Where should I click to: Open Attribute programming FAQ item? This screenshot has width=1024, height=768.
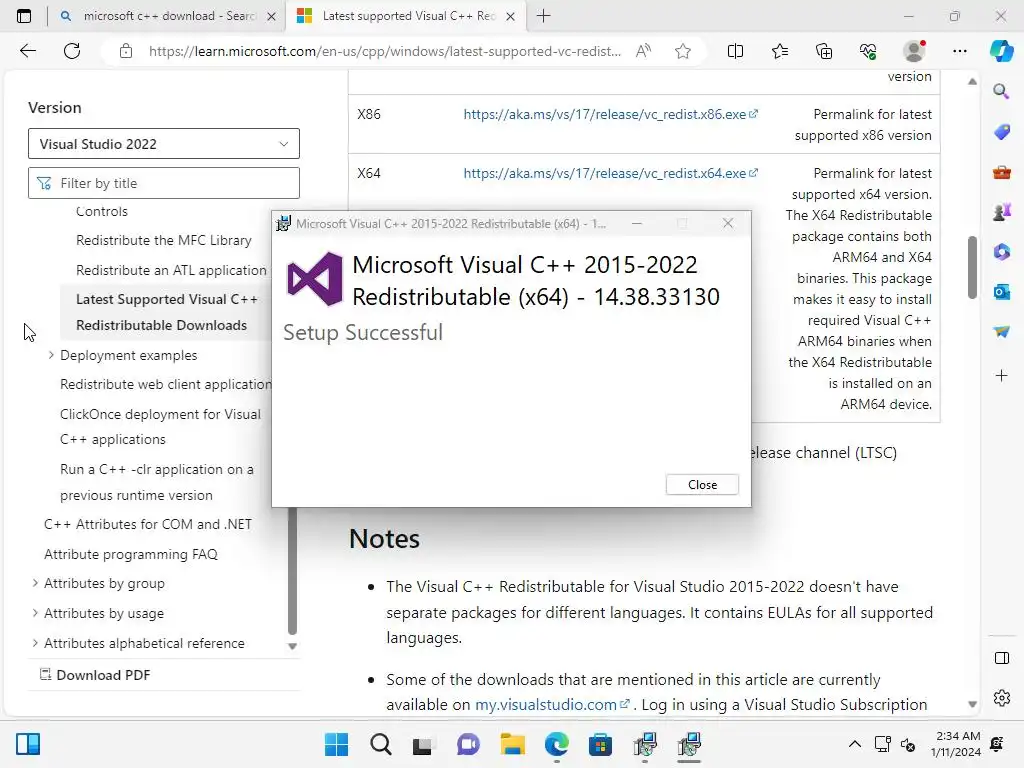(131, 554)
